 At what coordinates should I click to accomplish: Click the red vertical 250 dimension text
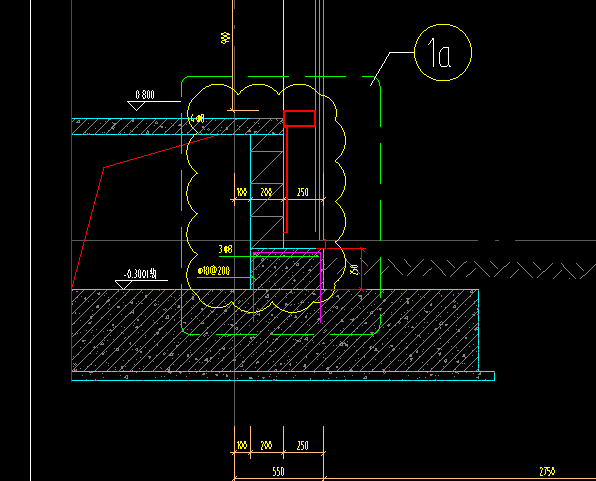[x=355, y=270]
